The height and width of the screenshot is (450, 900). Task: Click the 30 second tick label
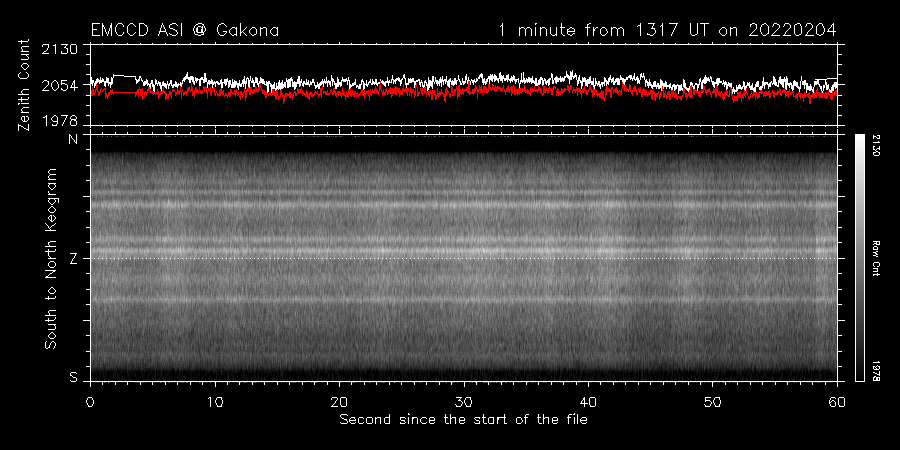[464, 401]
